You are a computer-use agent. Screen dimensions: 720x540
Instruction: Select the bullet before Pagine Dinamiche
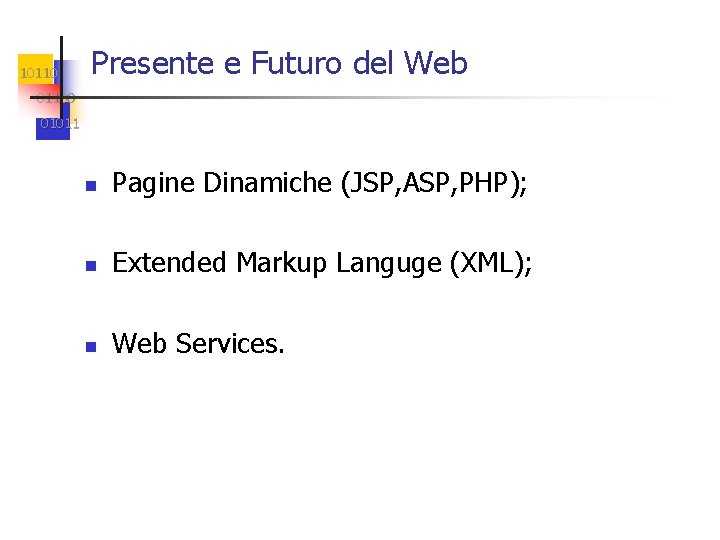[91, 186]
